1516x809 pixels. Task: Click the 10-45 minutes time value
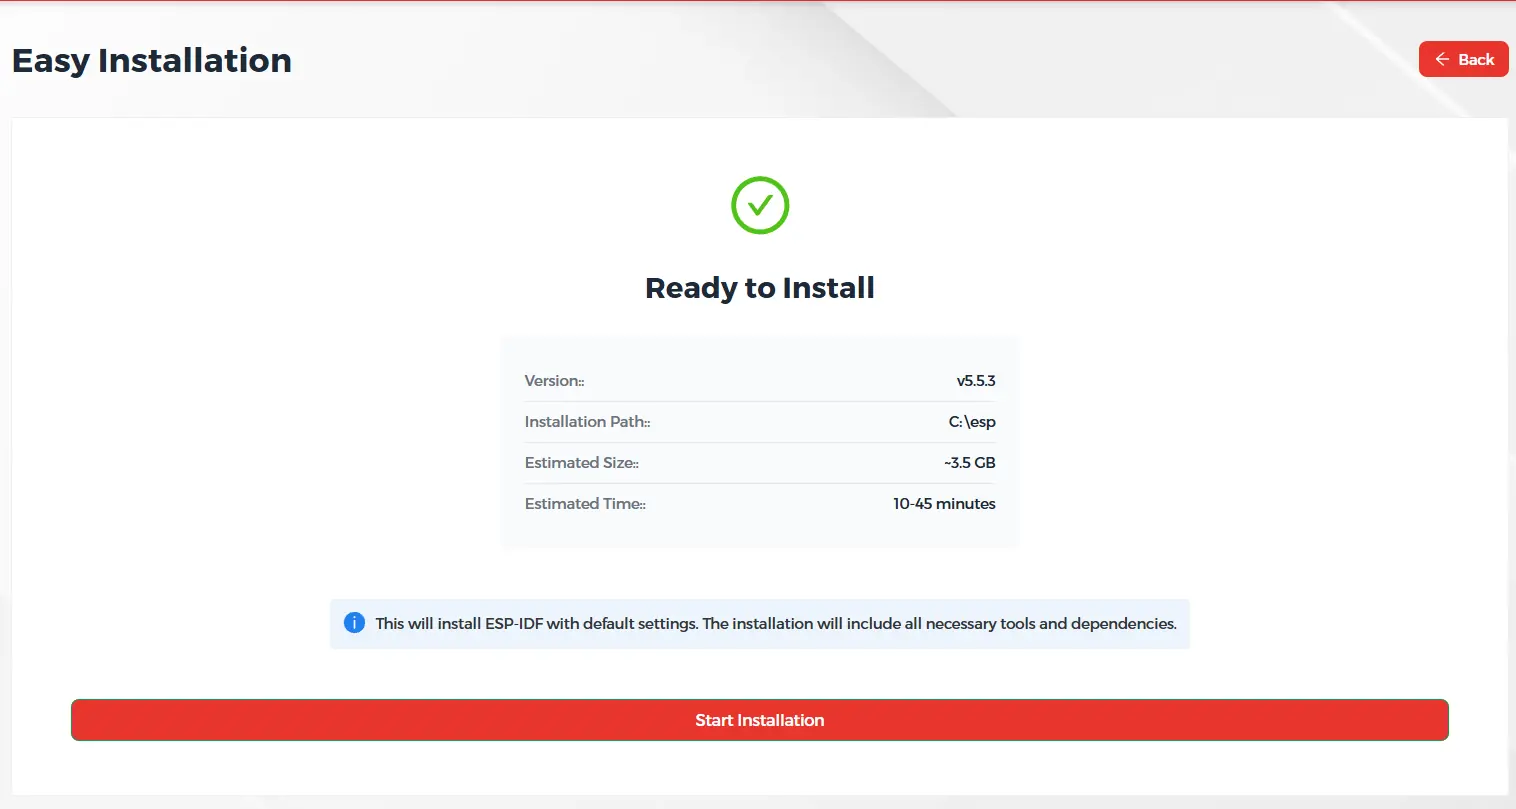[943, 504]
